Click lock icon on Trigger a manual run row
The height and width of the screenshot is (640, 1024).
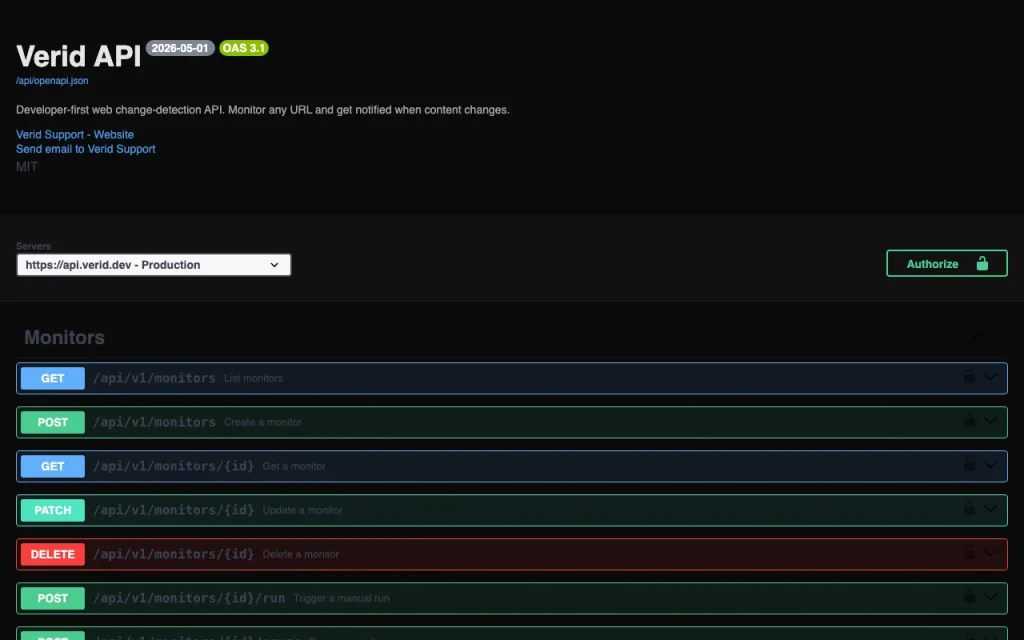click(x=969, y=597)
